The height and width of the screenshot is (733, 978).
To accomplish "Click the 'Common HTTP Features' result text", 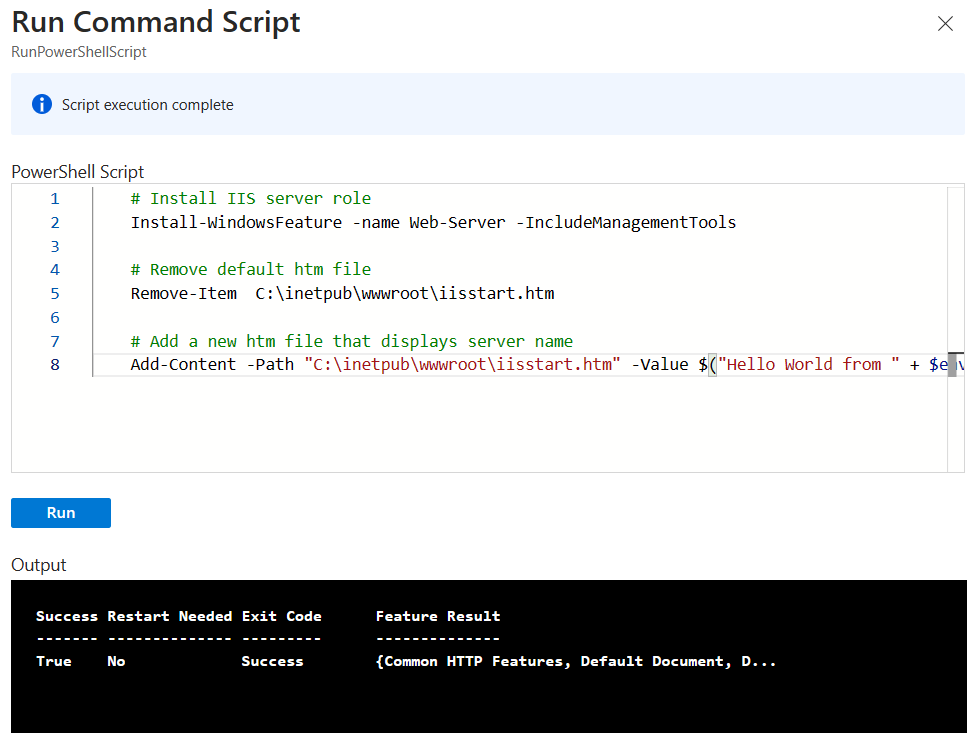I will 478,661.
